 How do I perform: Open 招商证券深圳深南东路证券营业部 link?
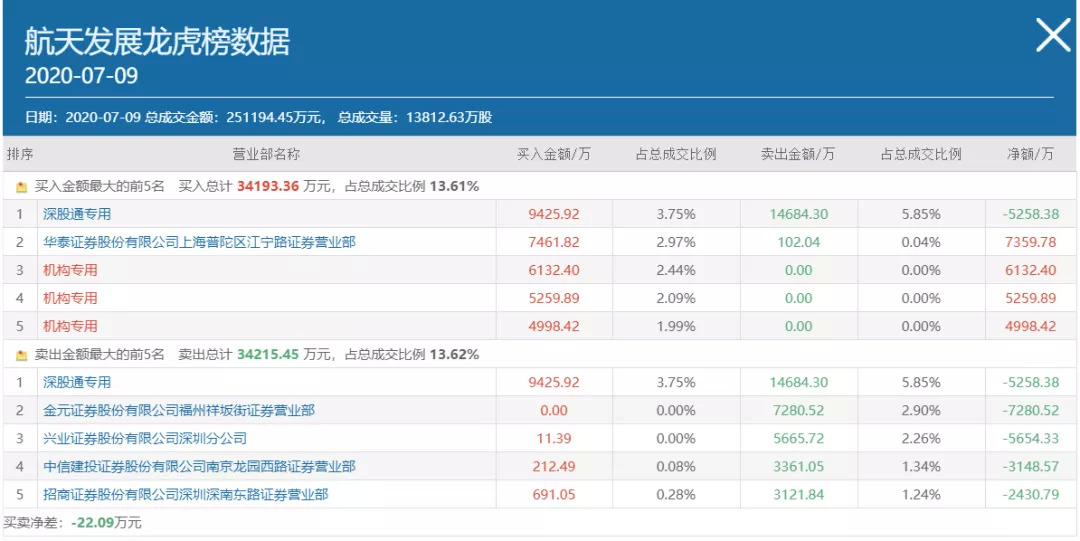tap(185, 494)
